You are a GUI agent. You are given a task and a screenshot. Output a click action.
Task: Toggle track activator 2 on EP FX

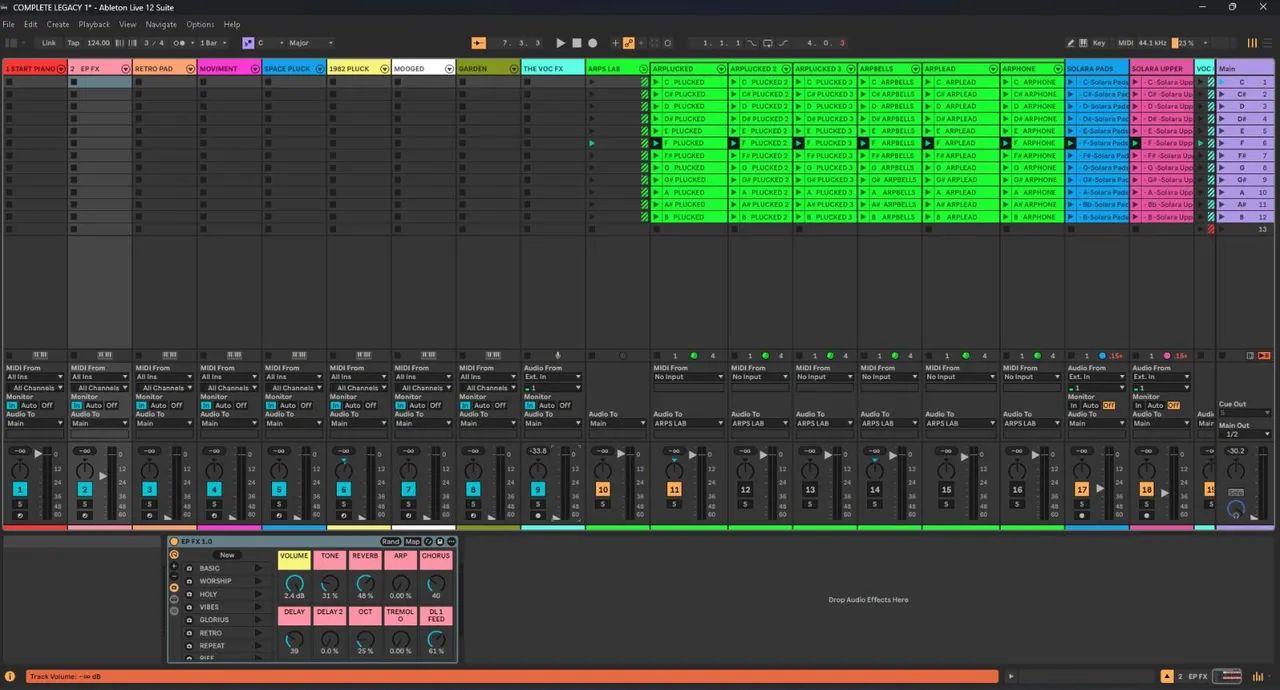(x=85, y=489)
